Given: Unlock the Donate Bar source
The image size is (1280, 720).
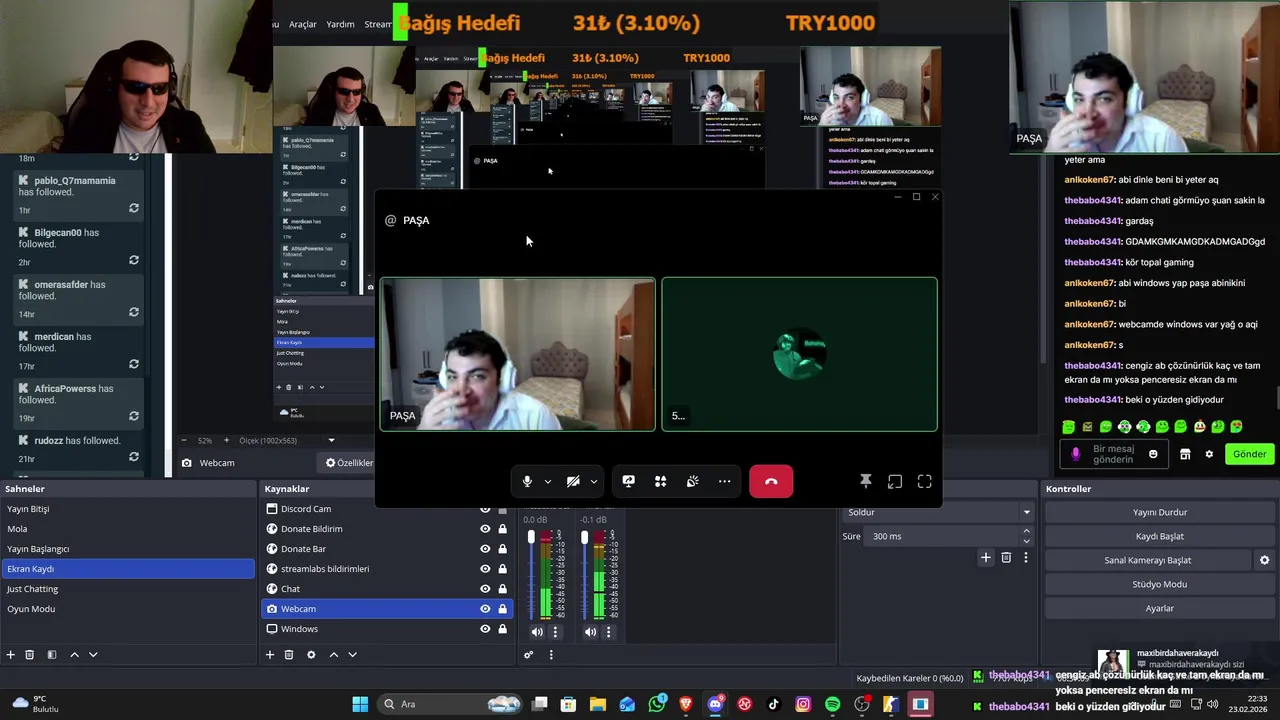Looking at the screenshot, I should (x=502, y=549).
